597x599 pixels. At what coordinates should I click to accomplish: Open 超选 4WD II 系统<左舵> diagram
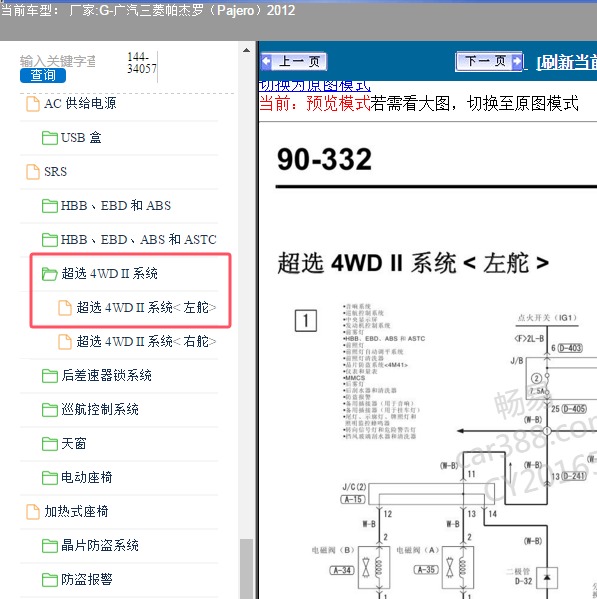click(146, 308)
